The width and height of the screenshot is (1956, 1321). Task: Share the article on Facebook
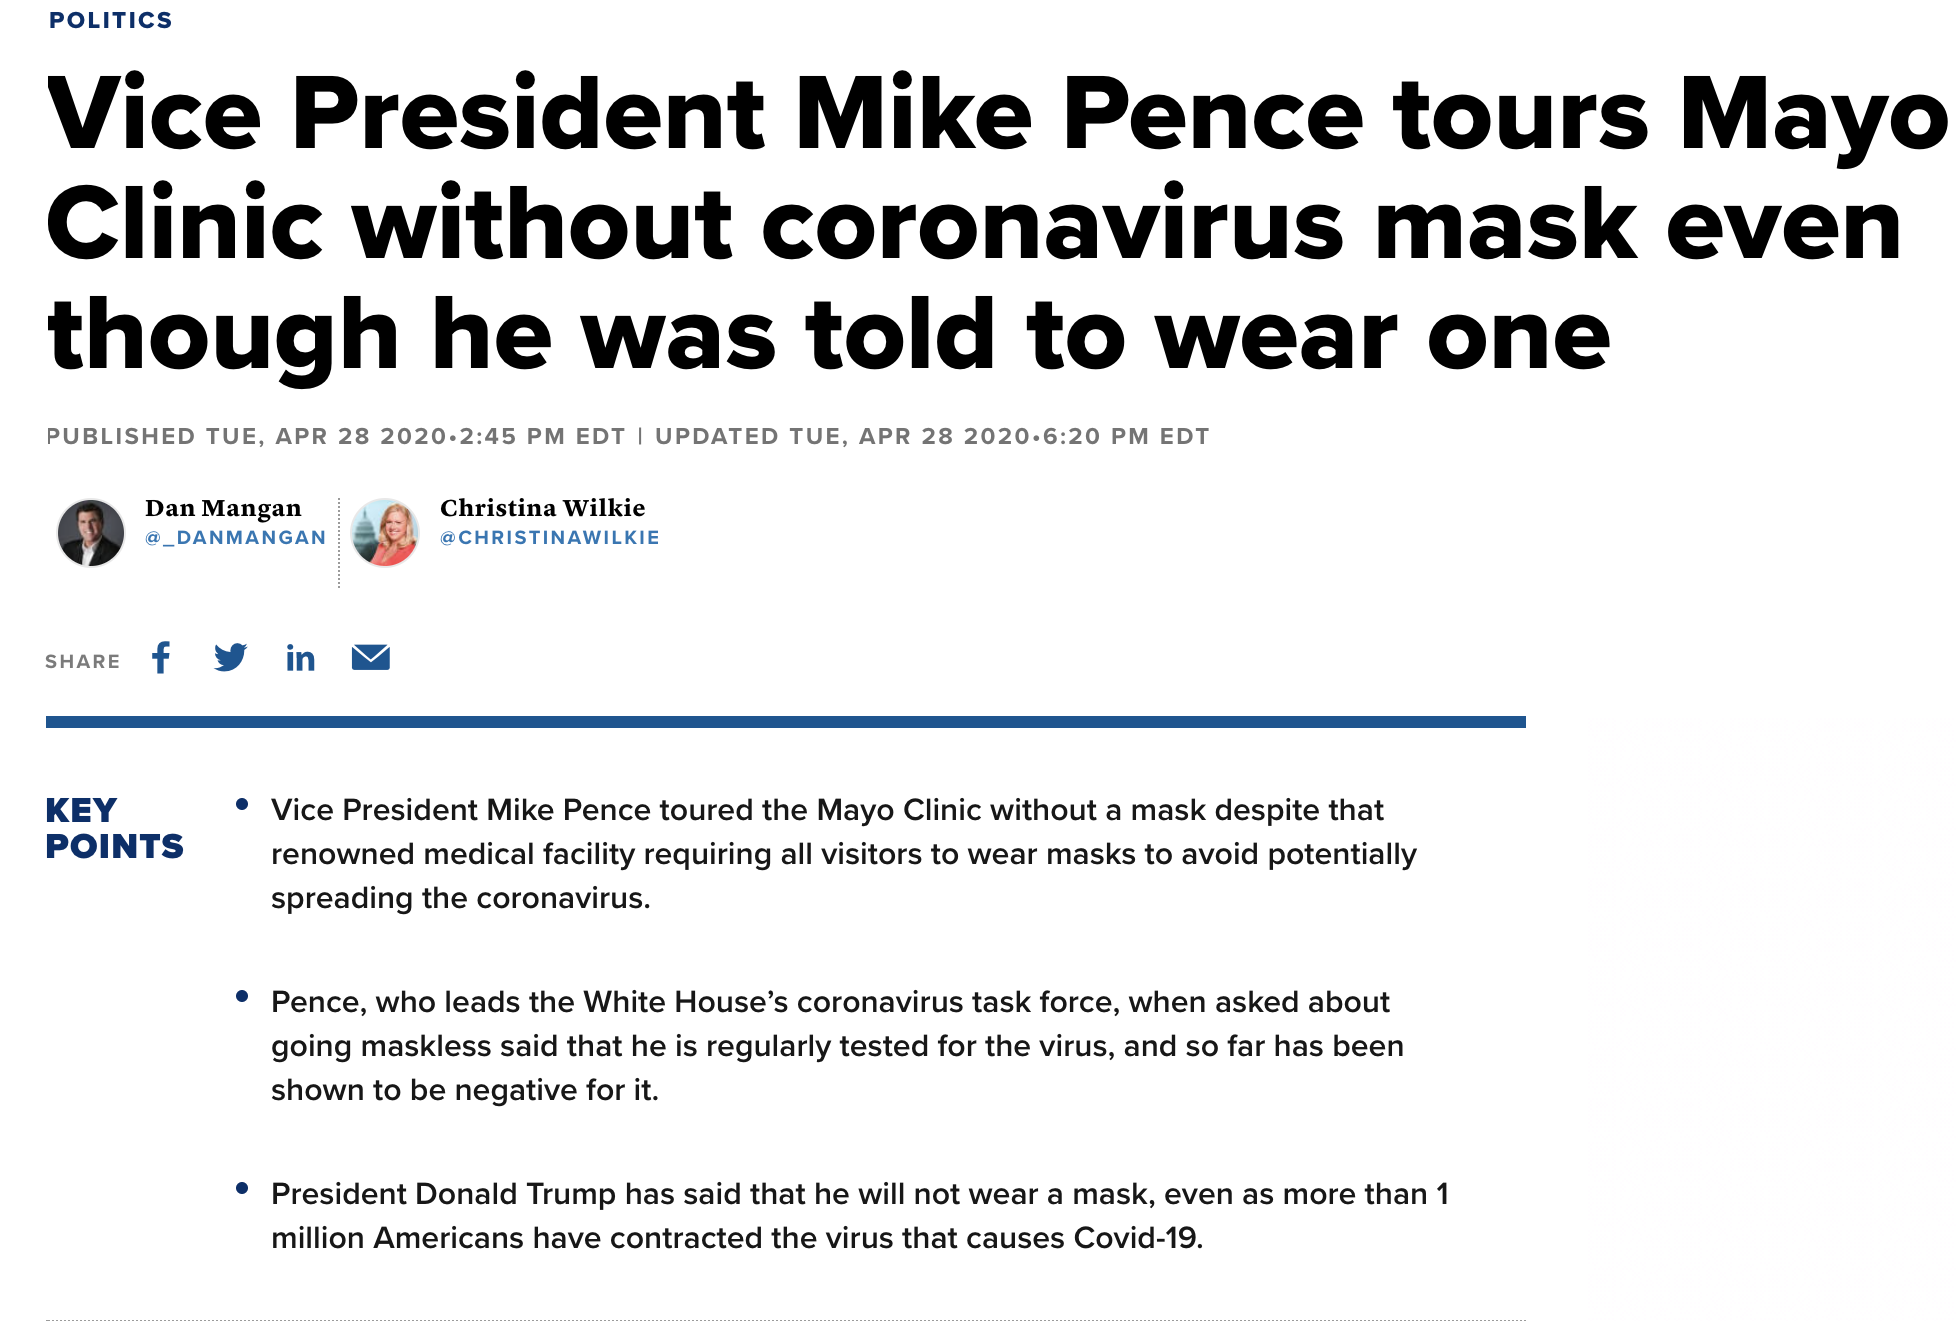(x=161, y=658)
